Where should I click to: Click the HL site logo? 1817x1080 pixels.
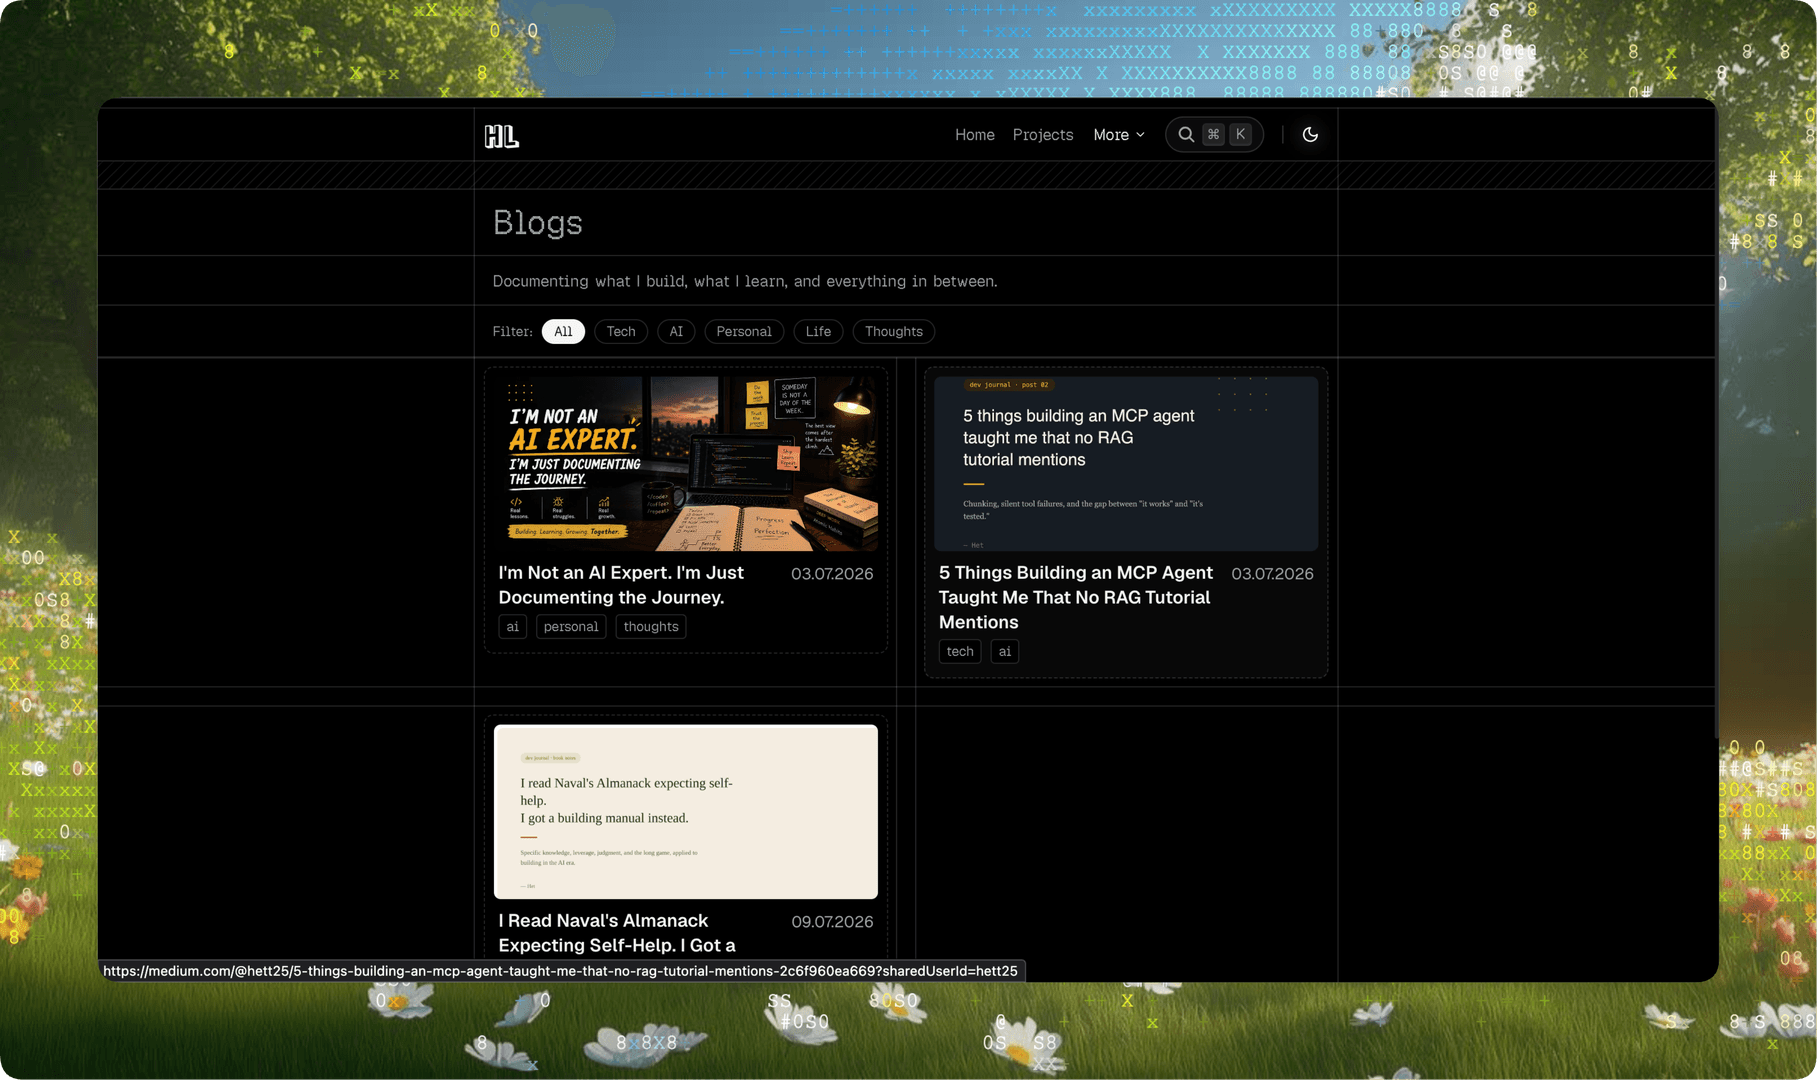click(501, 136)
